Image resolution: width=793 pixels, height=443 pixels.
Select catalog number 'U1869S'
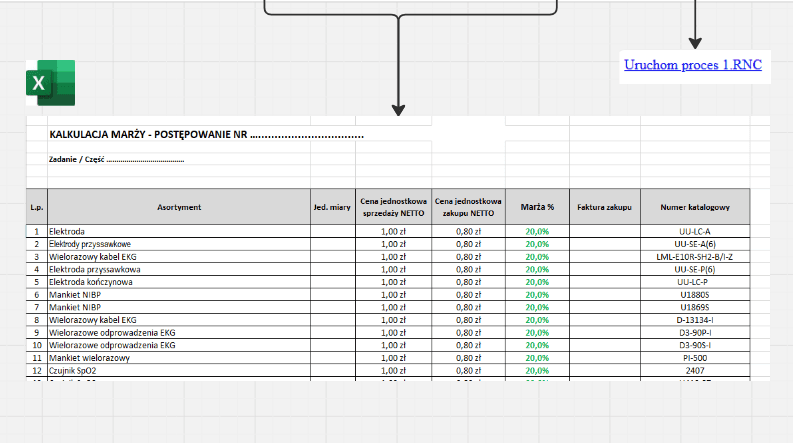(695, 307)
